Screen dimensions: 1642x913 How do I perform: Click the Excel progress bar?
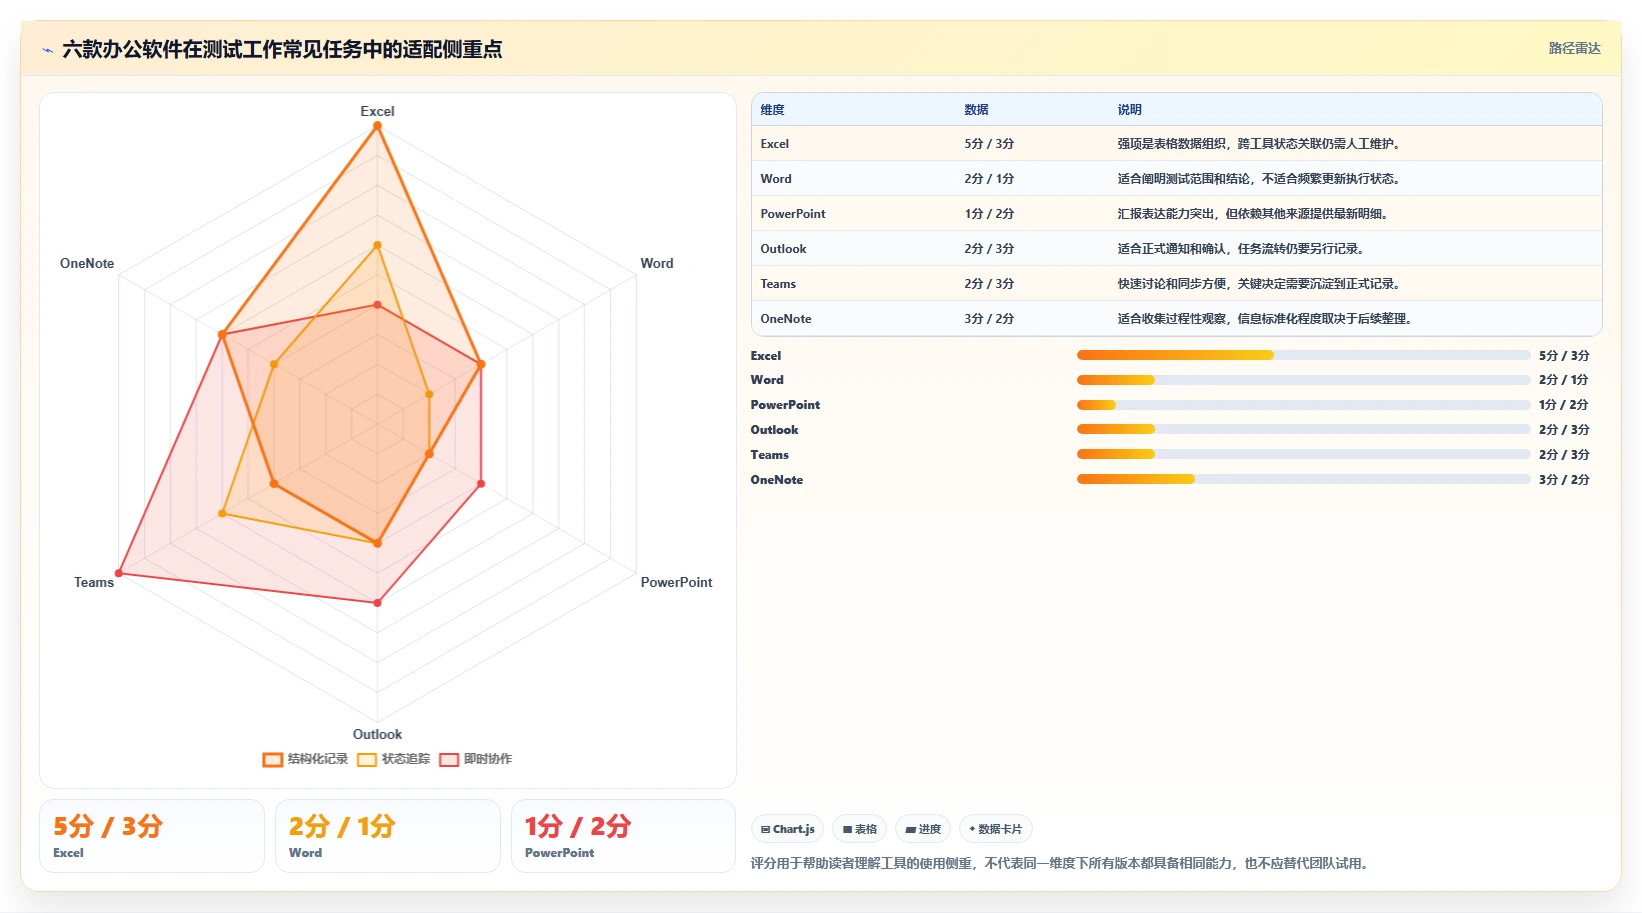click(1303, 355)
